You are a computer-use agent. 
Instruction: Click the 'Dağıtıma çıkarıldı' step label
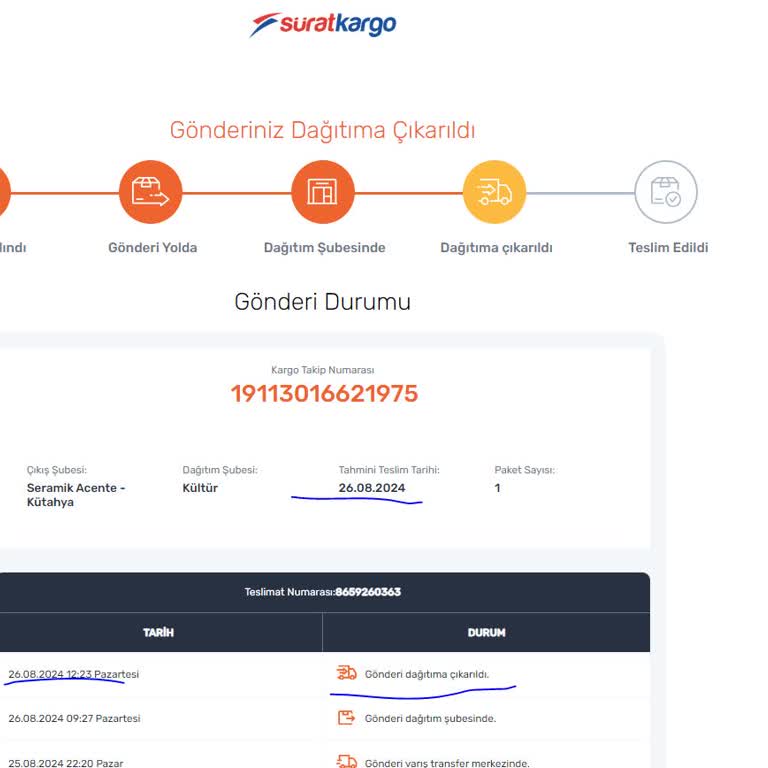tap(496, 247)
